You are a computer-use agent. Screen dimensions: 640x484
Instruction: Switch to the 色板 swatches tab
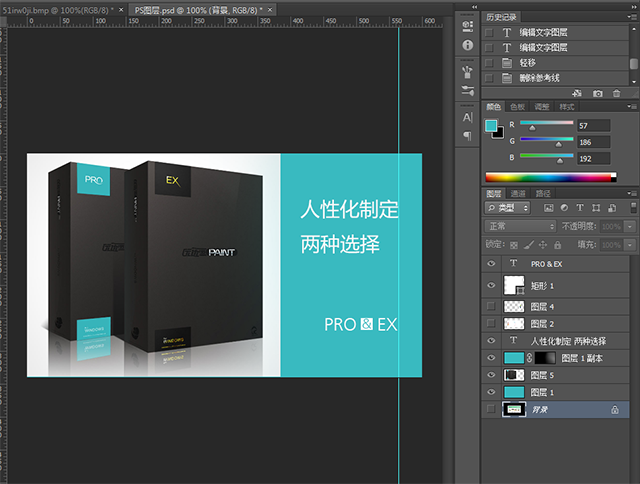[517, 107]
